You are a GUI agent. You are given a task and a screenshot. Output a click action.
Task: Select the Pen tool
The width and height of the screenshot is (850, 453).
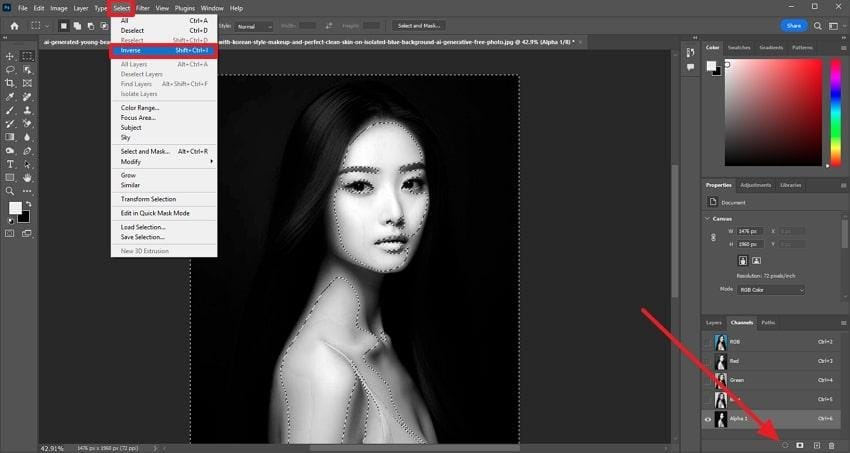pyautogui.click(x=27, y=151)
